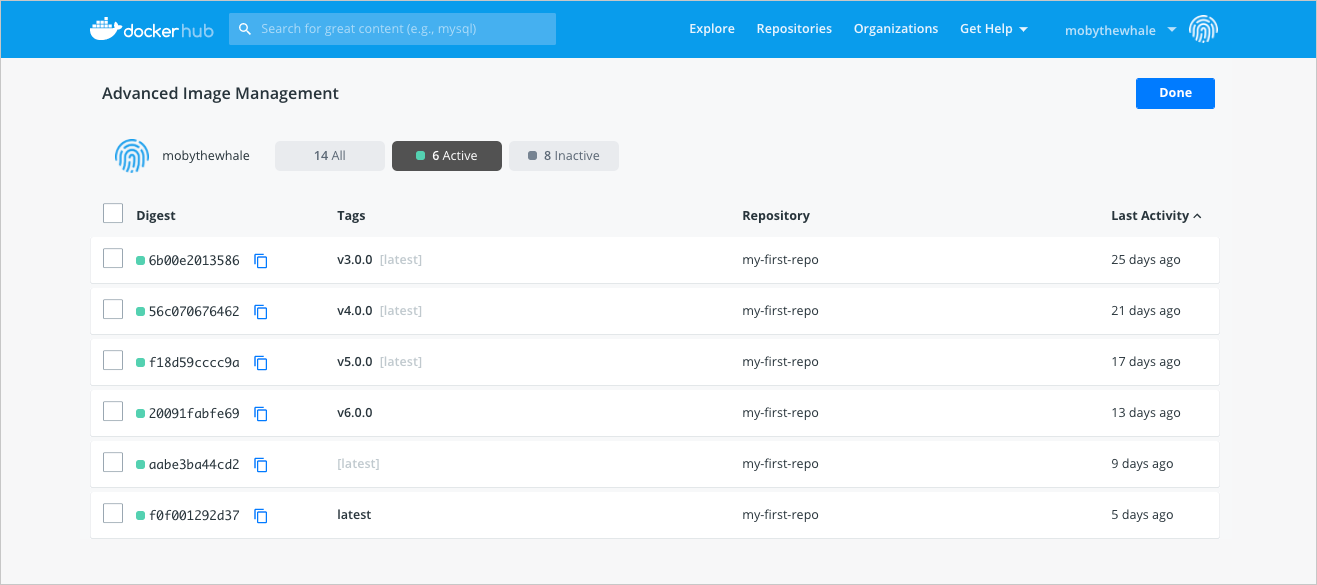Check the select-all checkbox in the header
The image size is (1317, 585).
tap(113, 213)
